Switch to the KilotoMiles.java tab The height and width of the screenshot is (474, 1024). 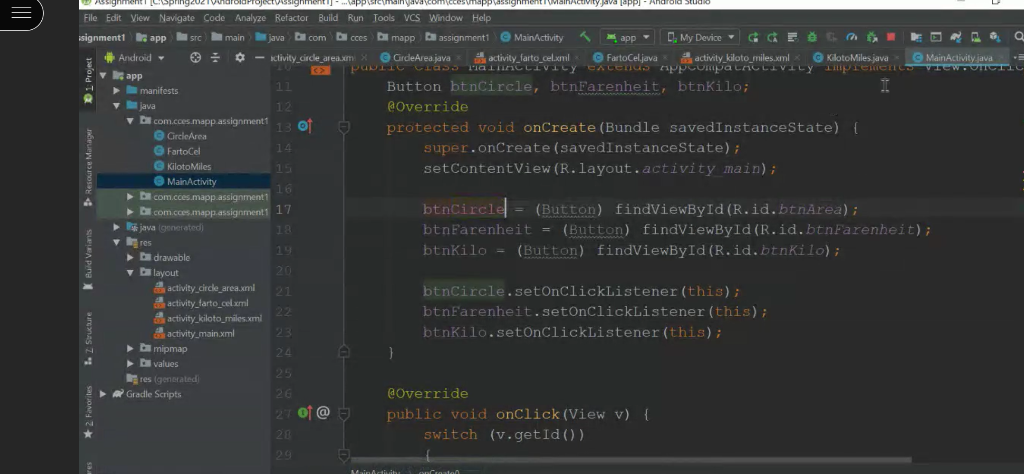coord(857,58)
